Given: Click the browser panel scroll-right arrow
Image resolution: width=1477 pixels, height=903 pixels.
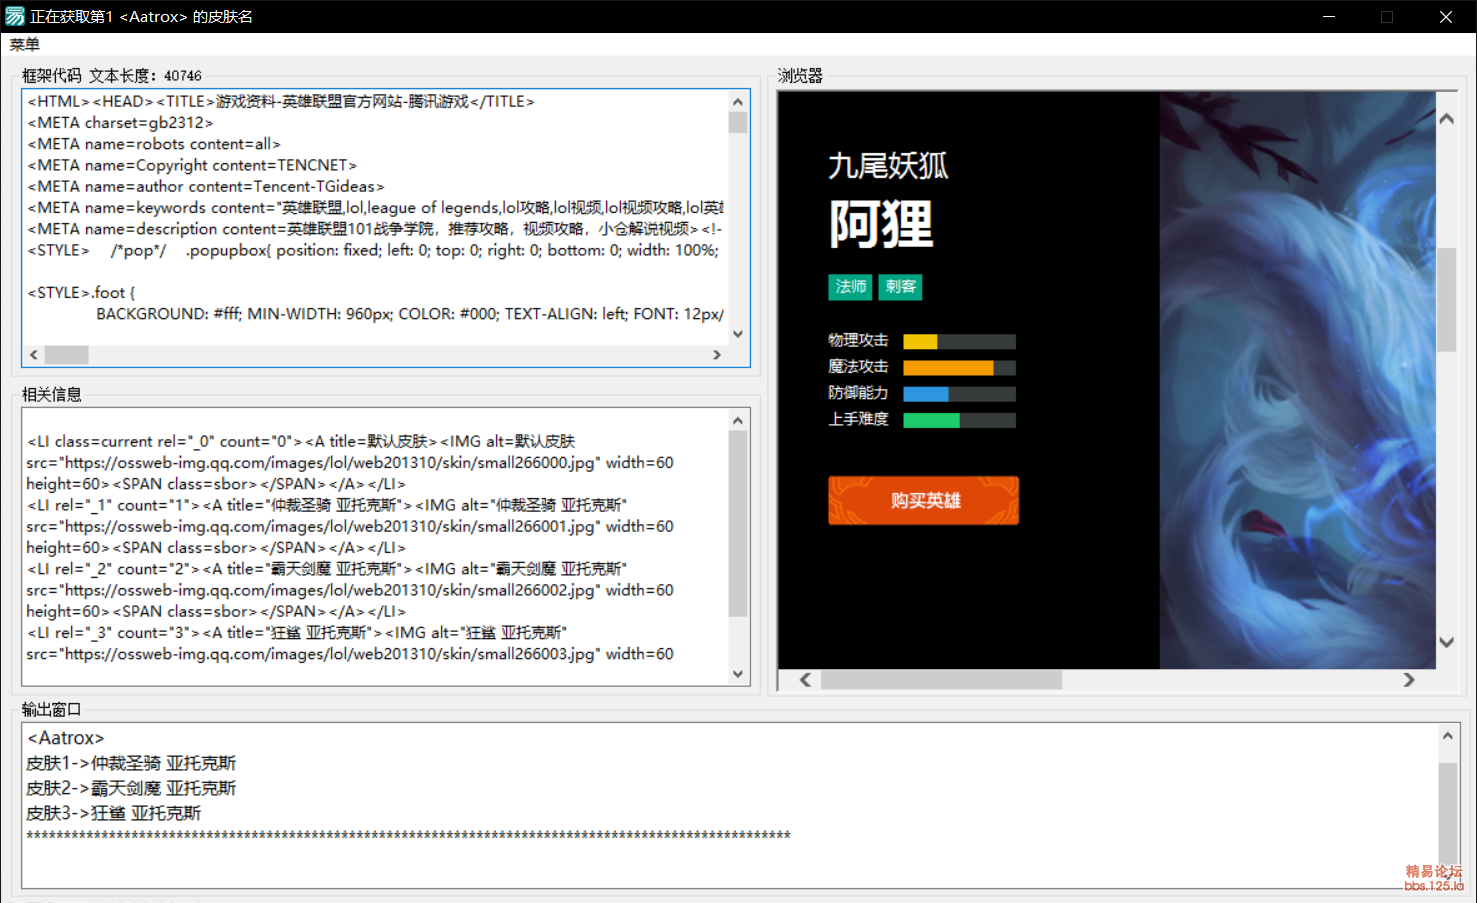Looking at the screenshot, I should [1409, 680].
